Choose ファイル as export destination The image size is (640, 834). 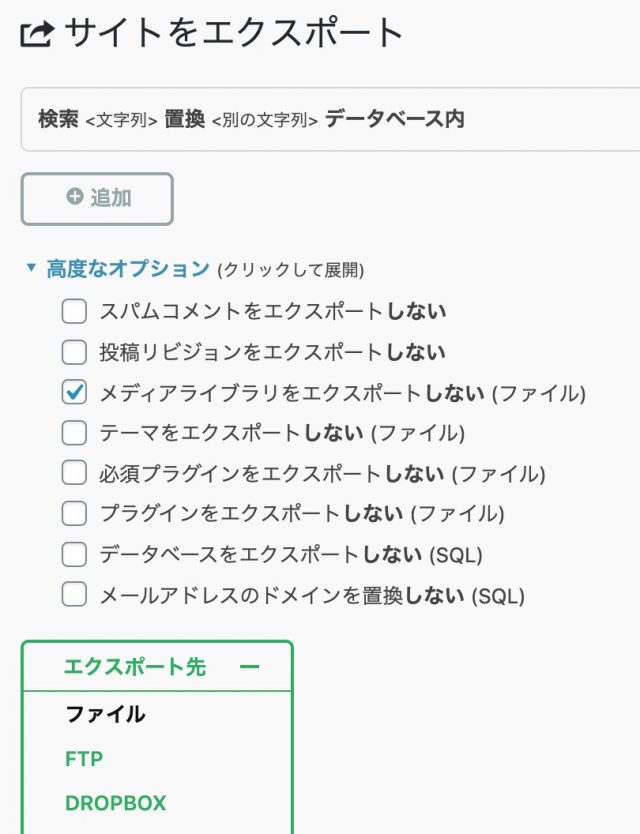pyautogui.click(x=105, y=715)
